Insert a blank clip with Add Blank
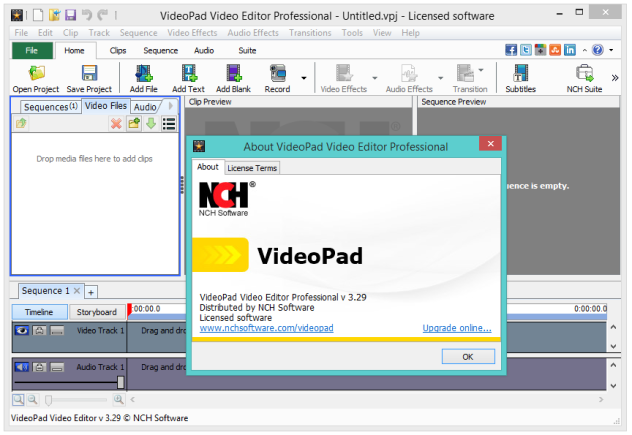This screenshot has height=435, width=632. [x=233, y=79]
